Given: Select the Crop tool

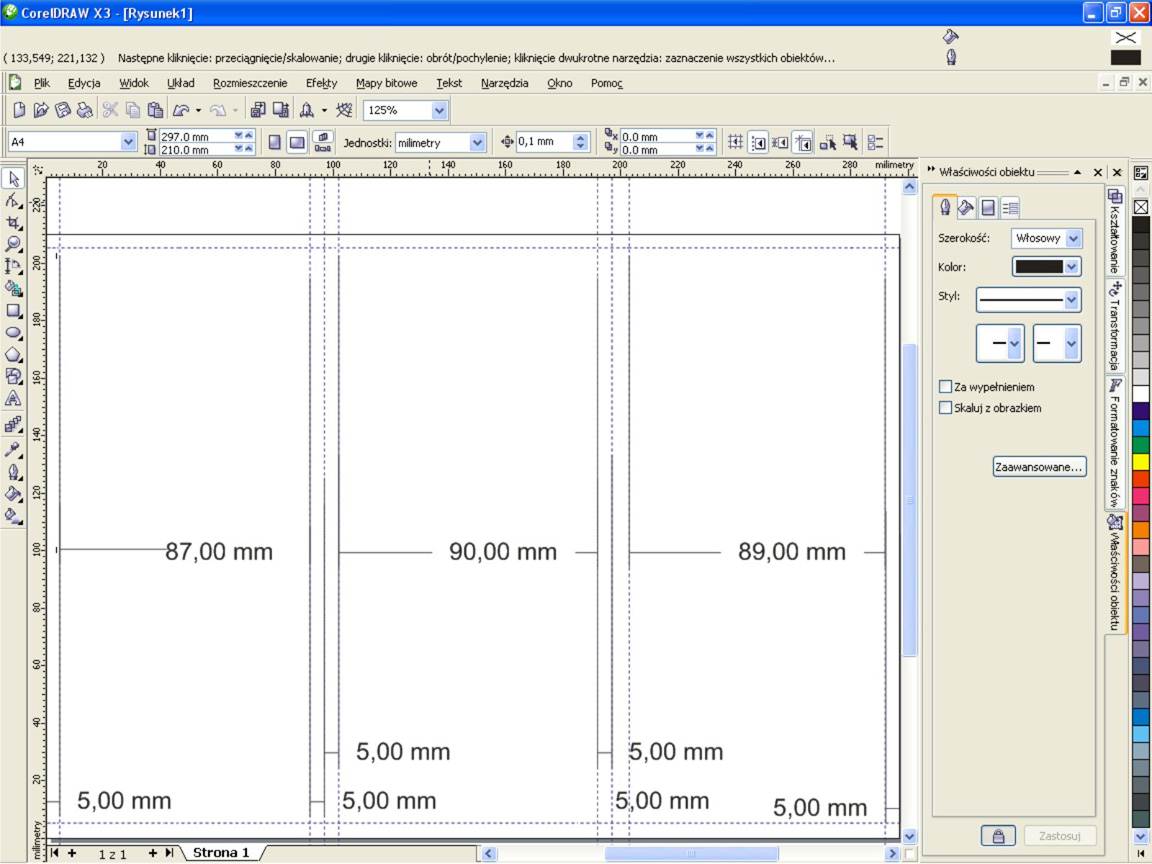Looking at the screenshot, I should 14,222.
